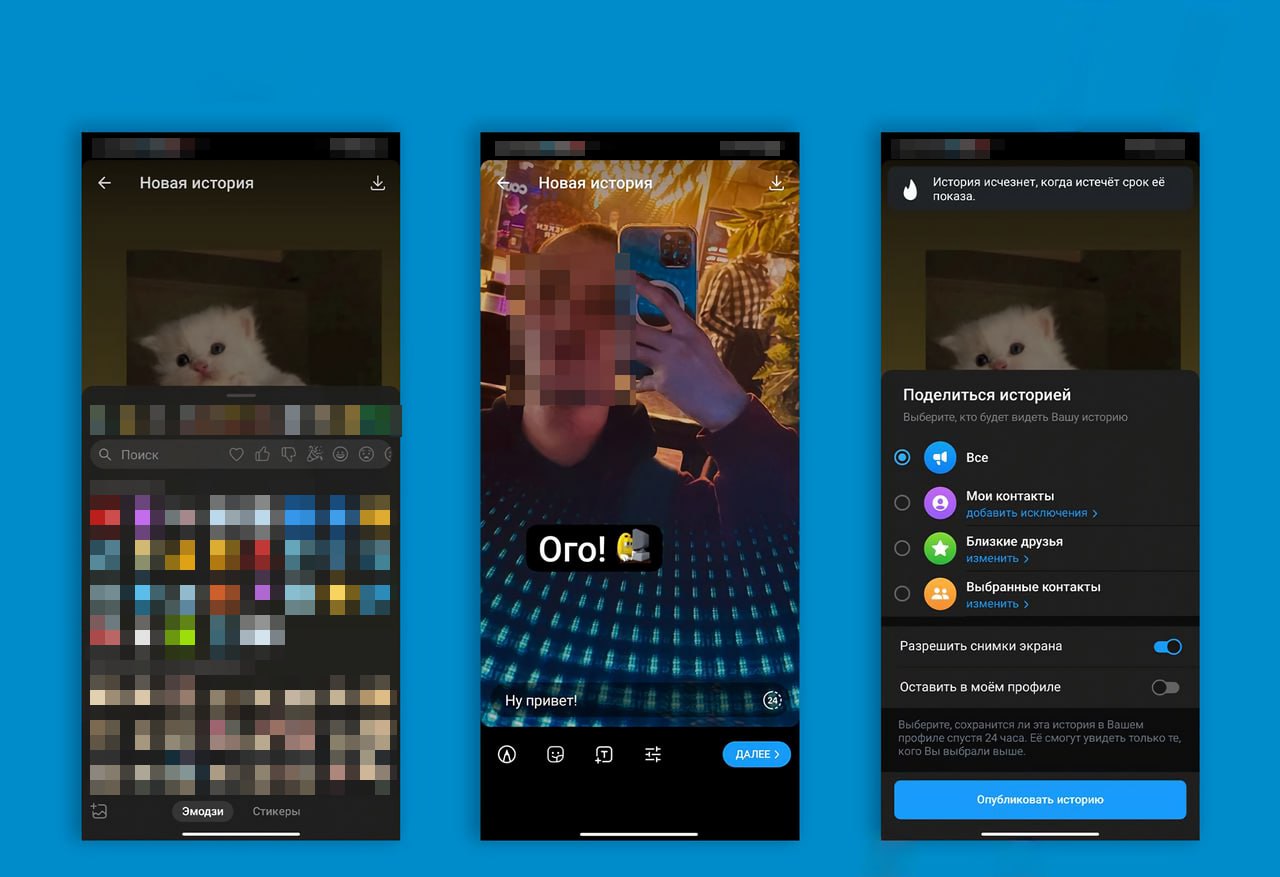Open the image adjustments sliders icon
Image resolution: width=1280 pixels, height=877 pixels.
tap(653, 755)
